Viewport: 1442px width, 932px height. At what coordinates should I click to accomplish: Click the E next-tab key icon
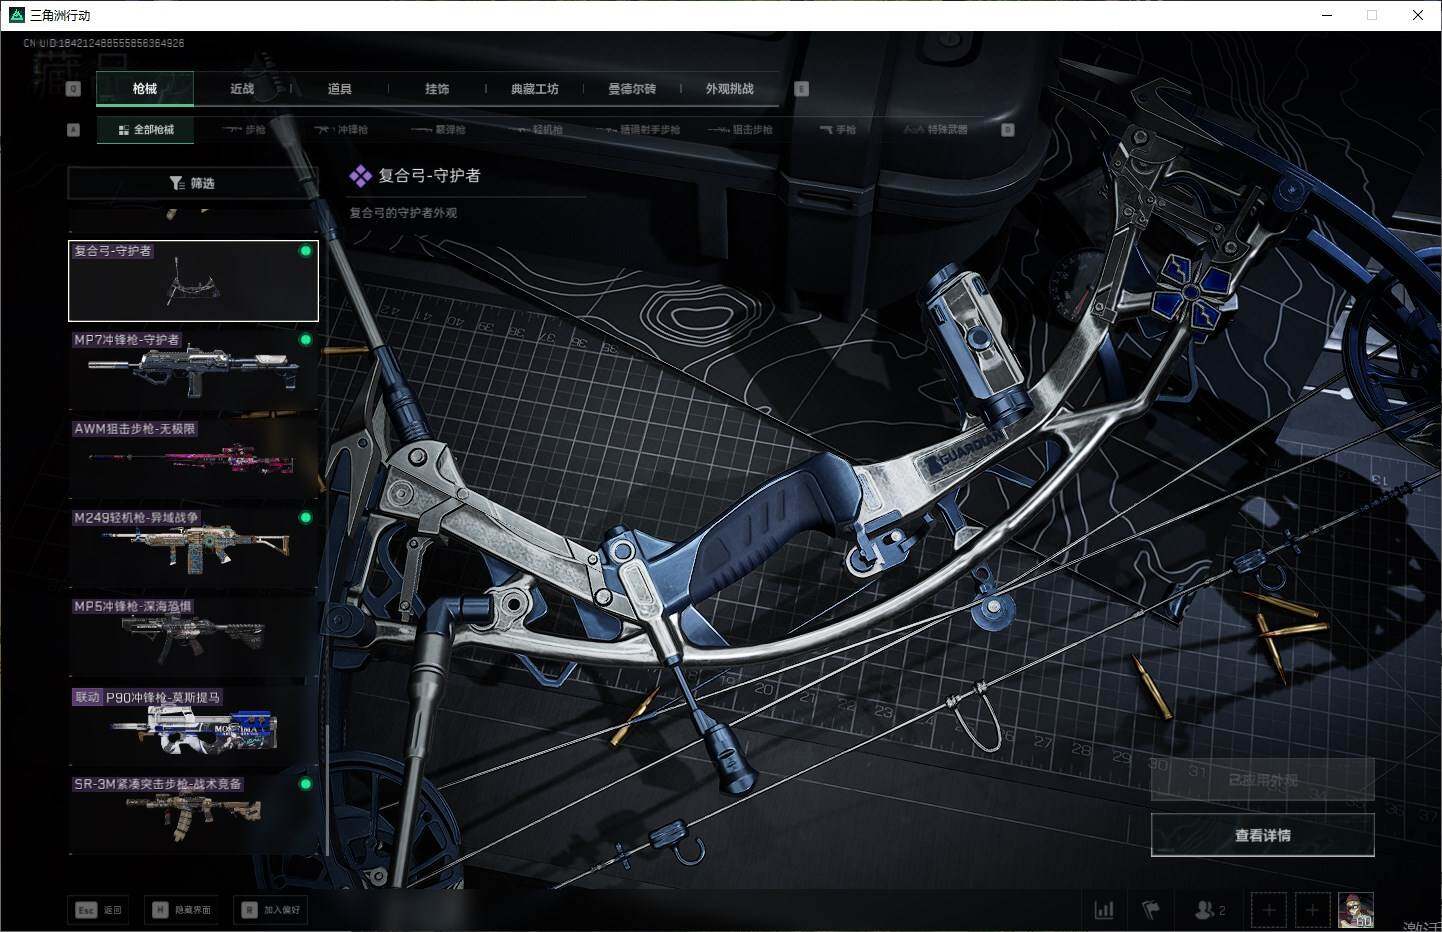pyautogui.click(x=801, y=89)
